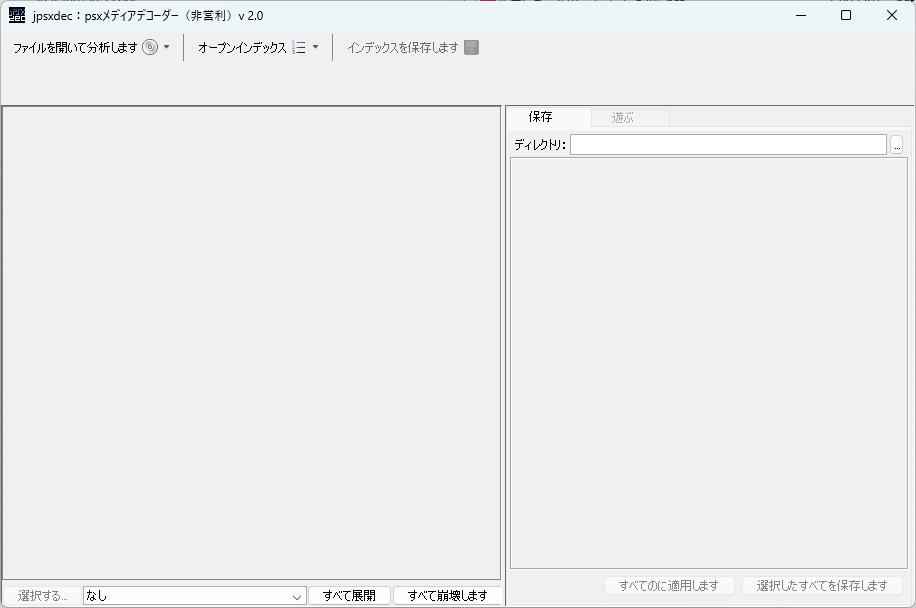Switch to the 遊ぶ tab
This screenshot has height=608, width=916.
click(x=623, y=118)
